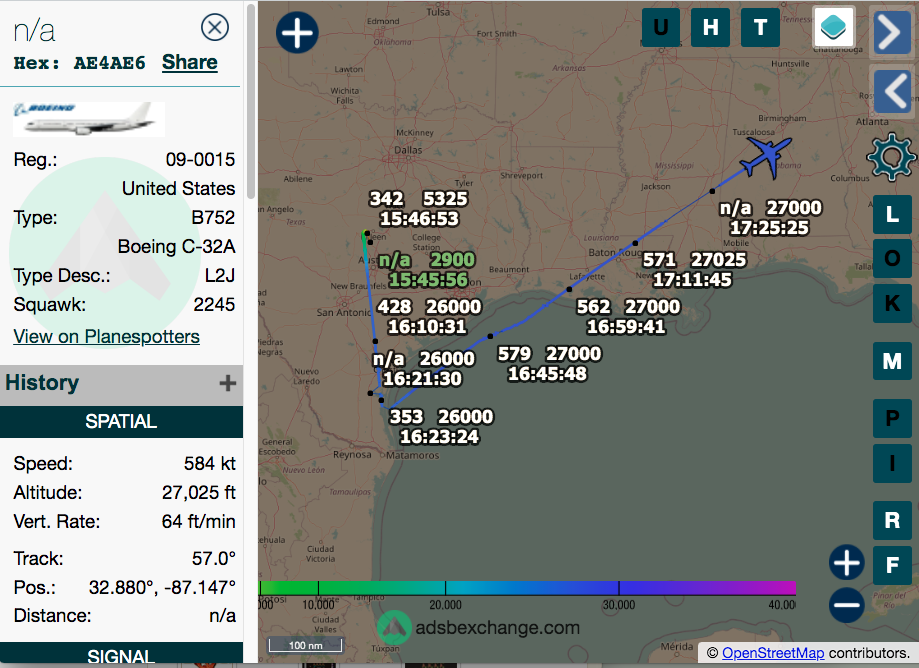Screen dimensions: 919x668
Task: Click the sidebar vertical scrollbar
Action: pyautogui.click(x=251, y=101)
